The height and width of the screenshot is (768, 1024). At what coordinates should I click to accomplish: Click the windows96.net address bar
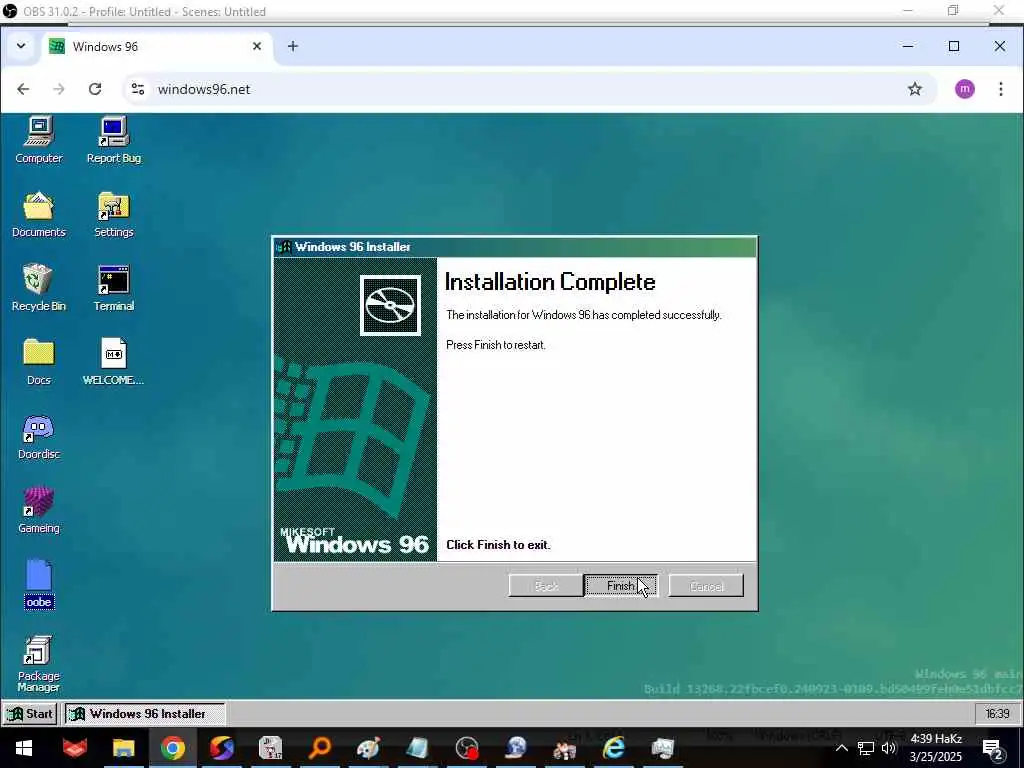(529, 89)
